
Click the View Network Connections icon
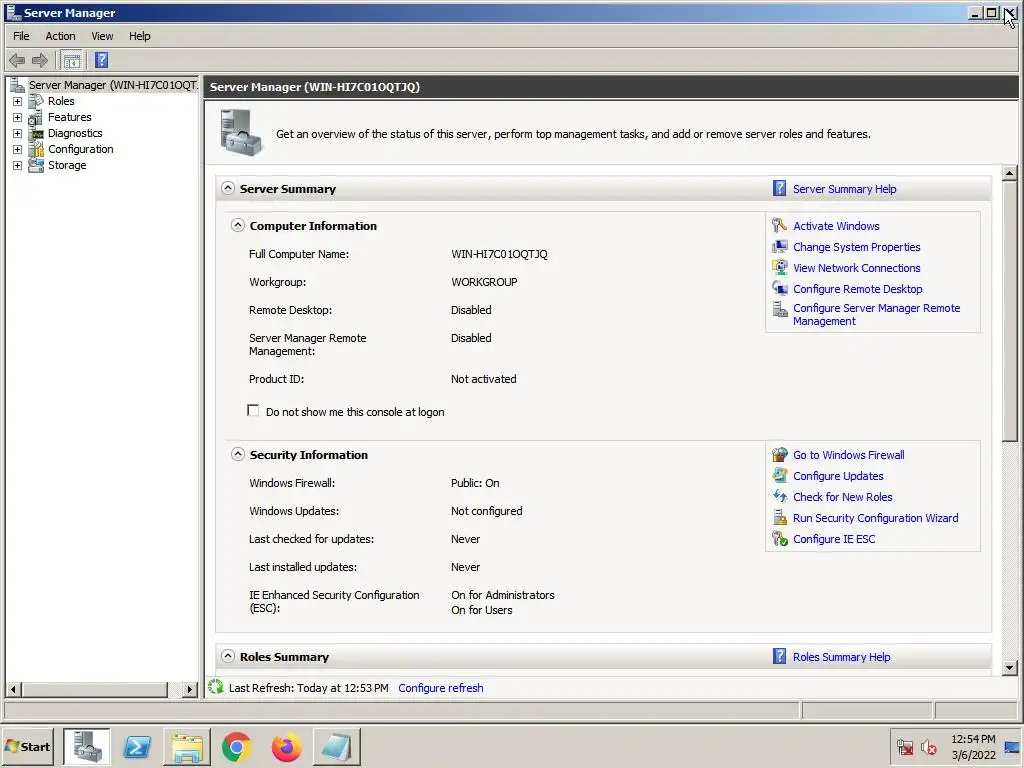779,268
